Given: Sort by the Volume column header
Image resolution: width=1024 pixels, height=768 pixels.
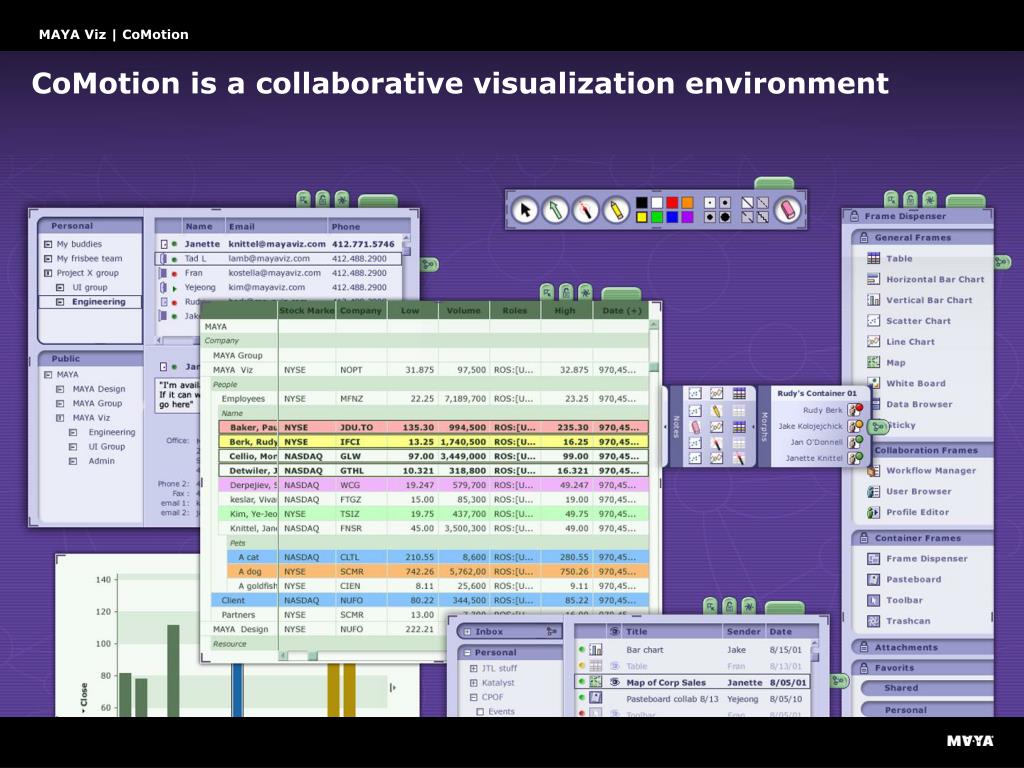Looking at the screenshot, I should click(x=464, y=311).
